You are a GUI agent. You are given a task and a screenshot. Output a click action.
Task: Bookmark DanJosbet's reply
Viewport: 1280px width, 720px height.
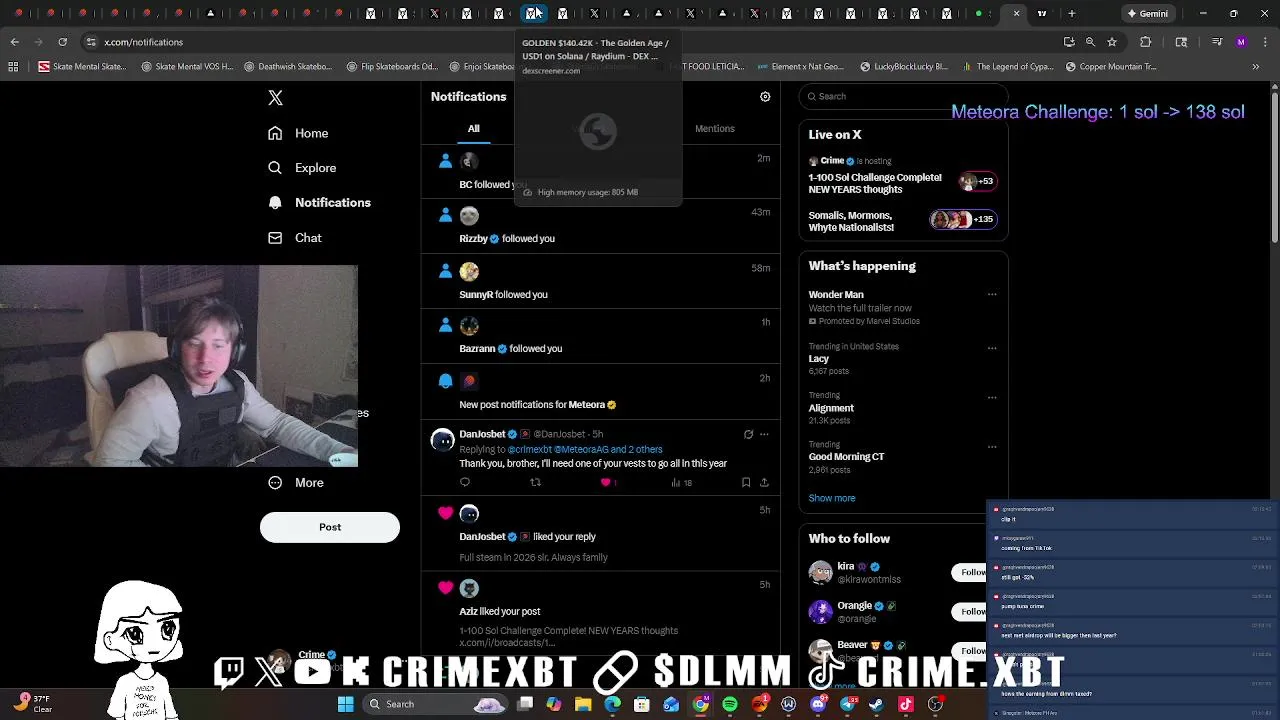tap(746, 482)
